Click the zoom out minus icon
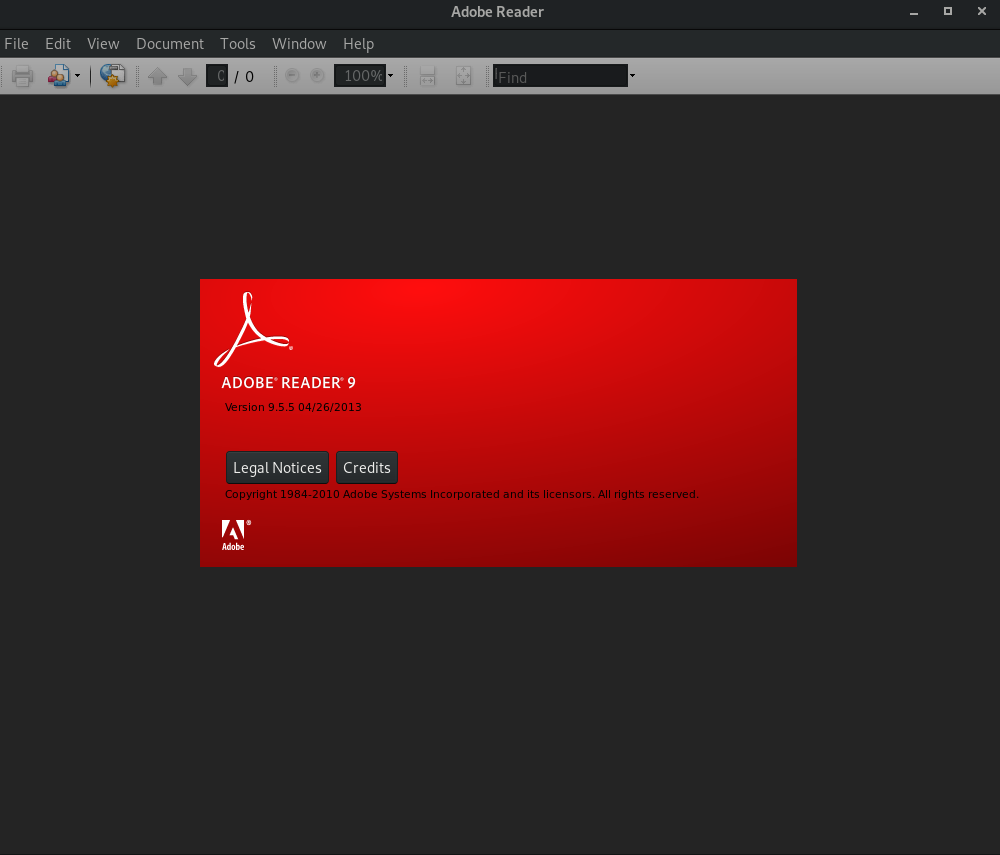This screenshot has width=1000, height=855. [x=292, y=76]
